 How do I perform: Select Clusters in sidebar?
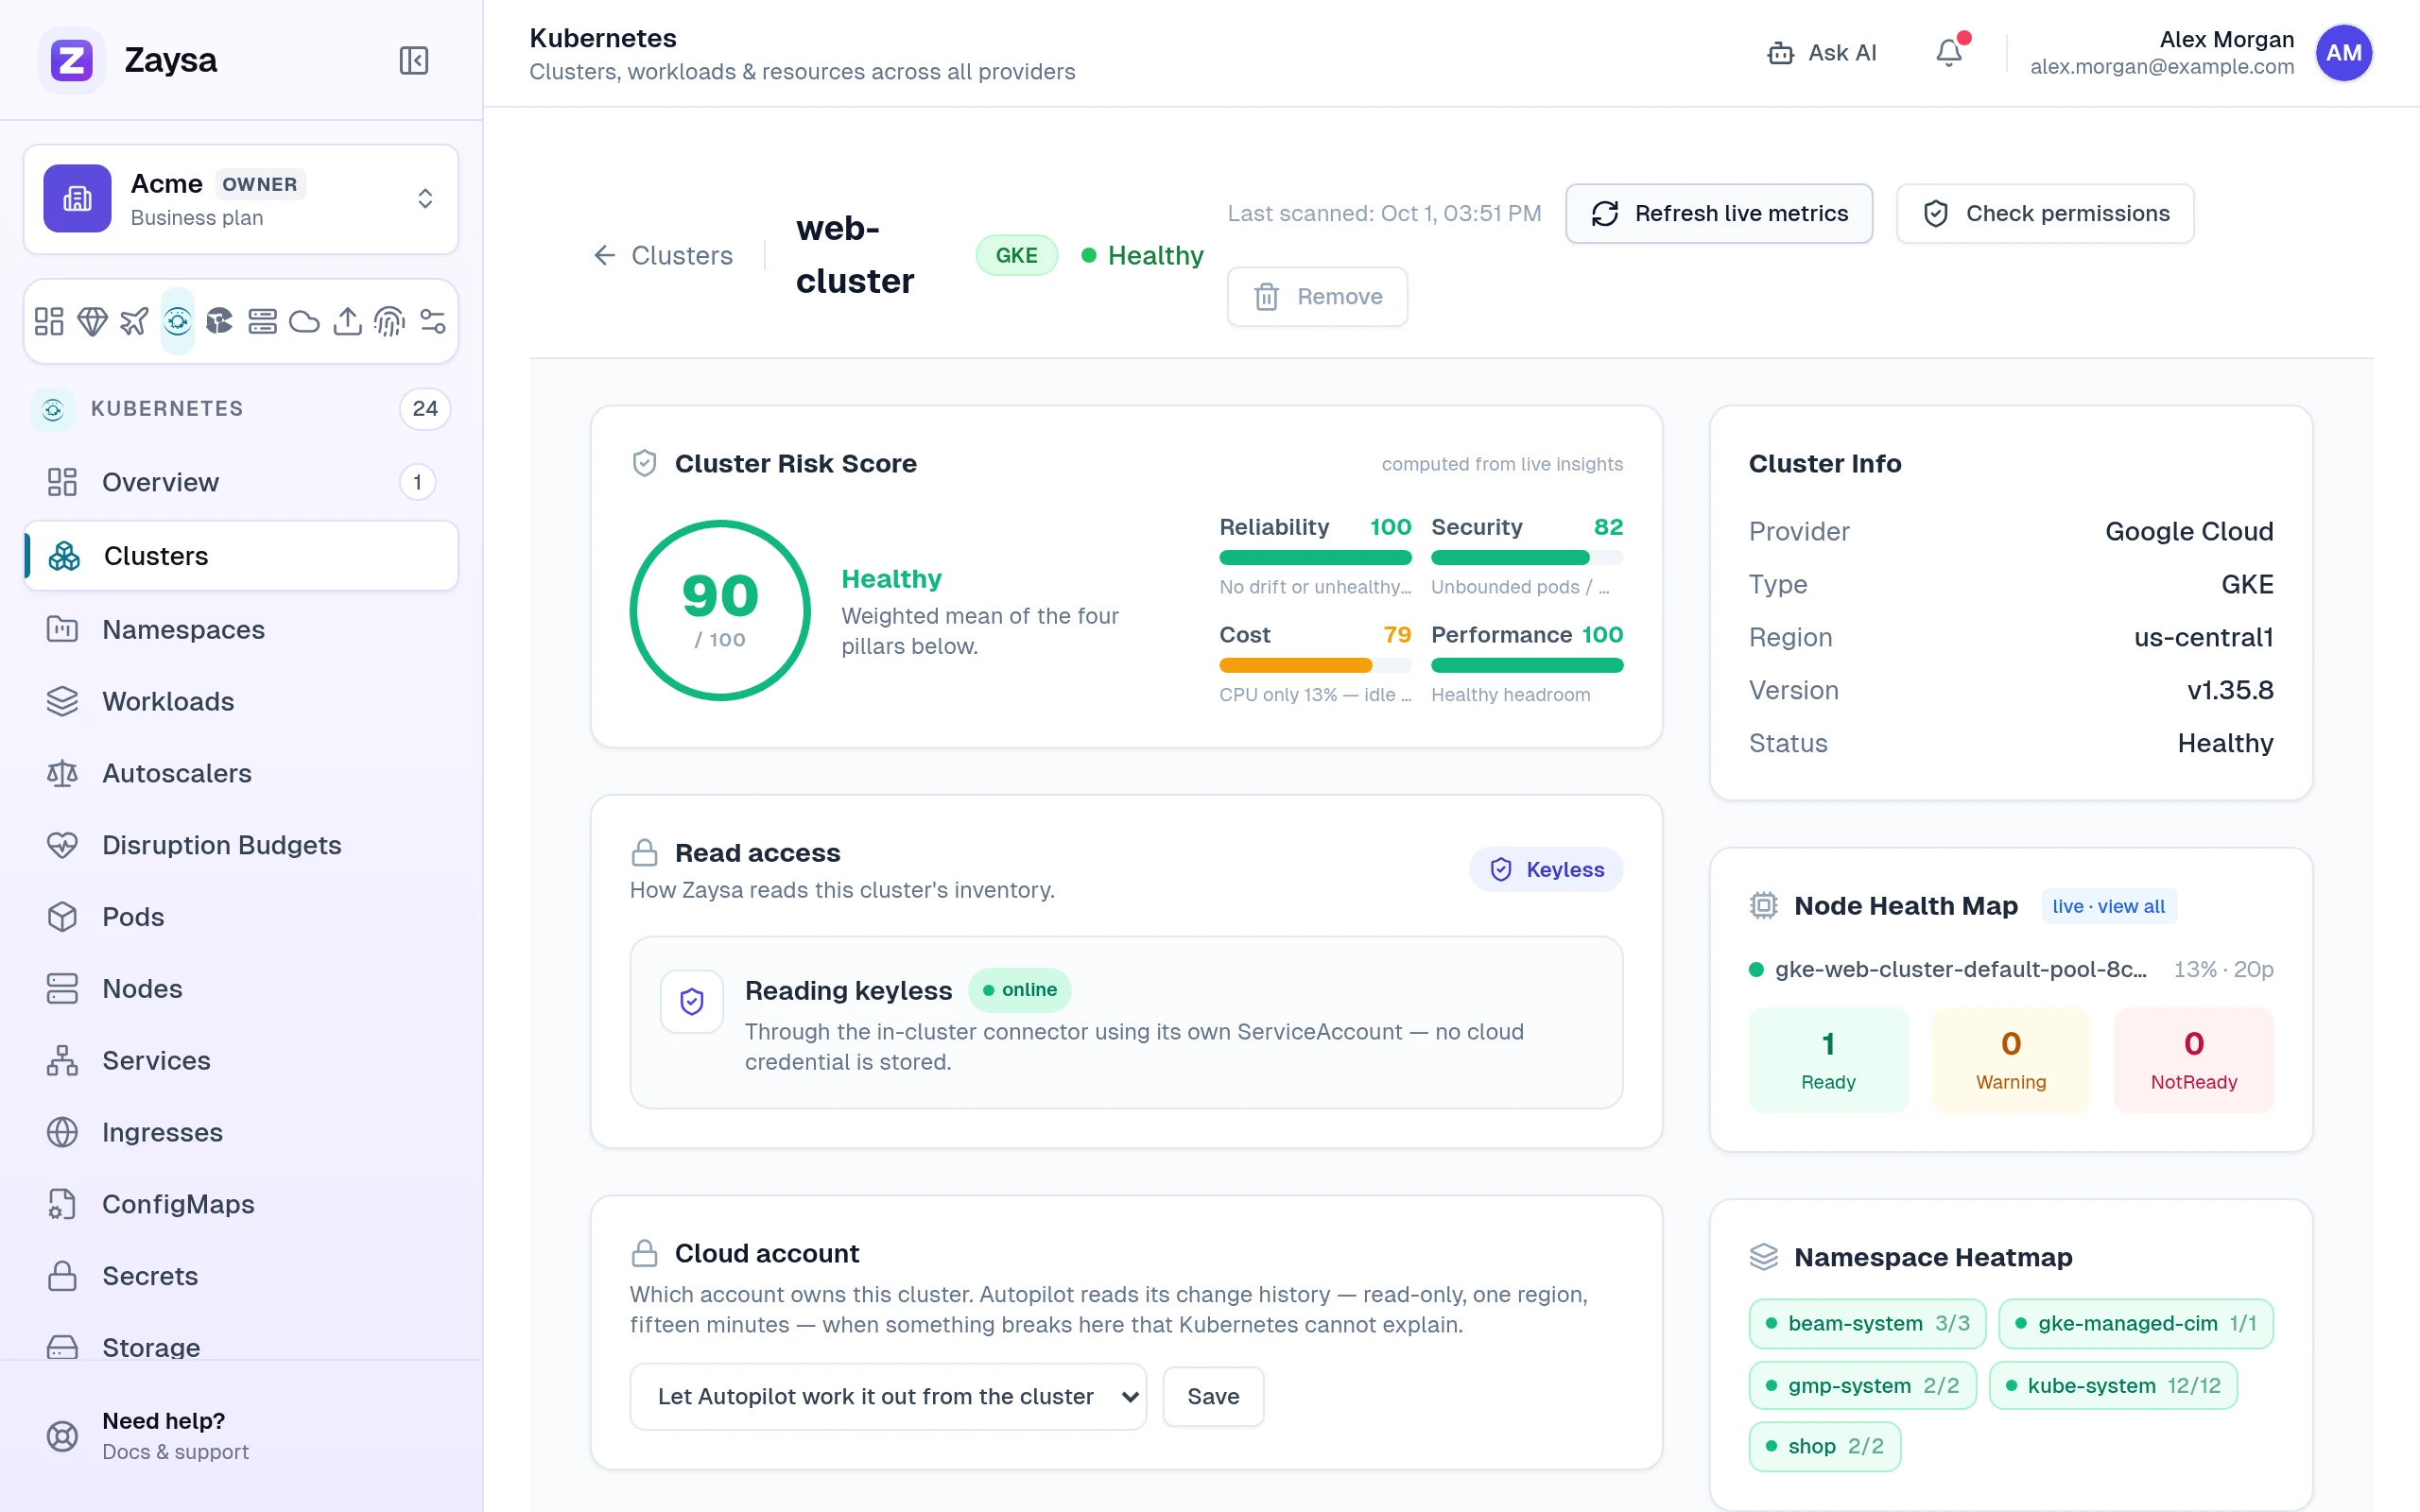pos(241,556)
